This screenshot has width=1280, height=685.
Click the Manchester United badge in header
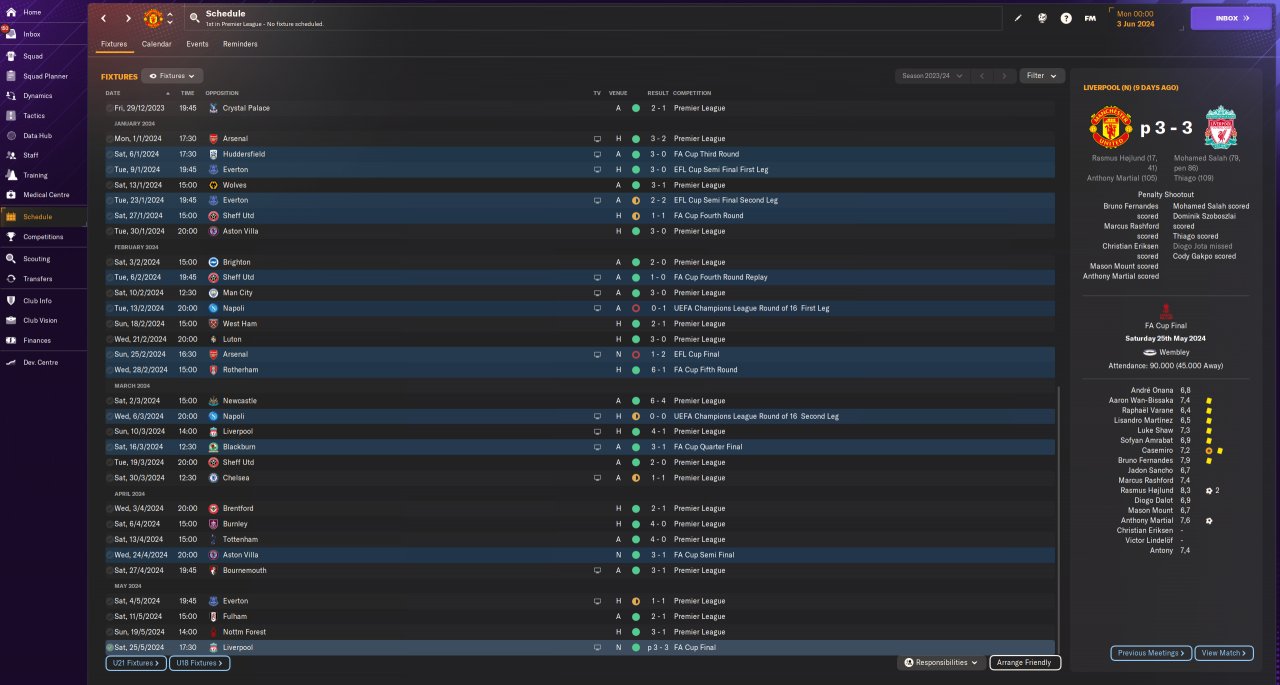(x=153, y=18)
